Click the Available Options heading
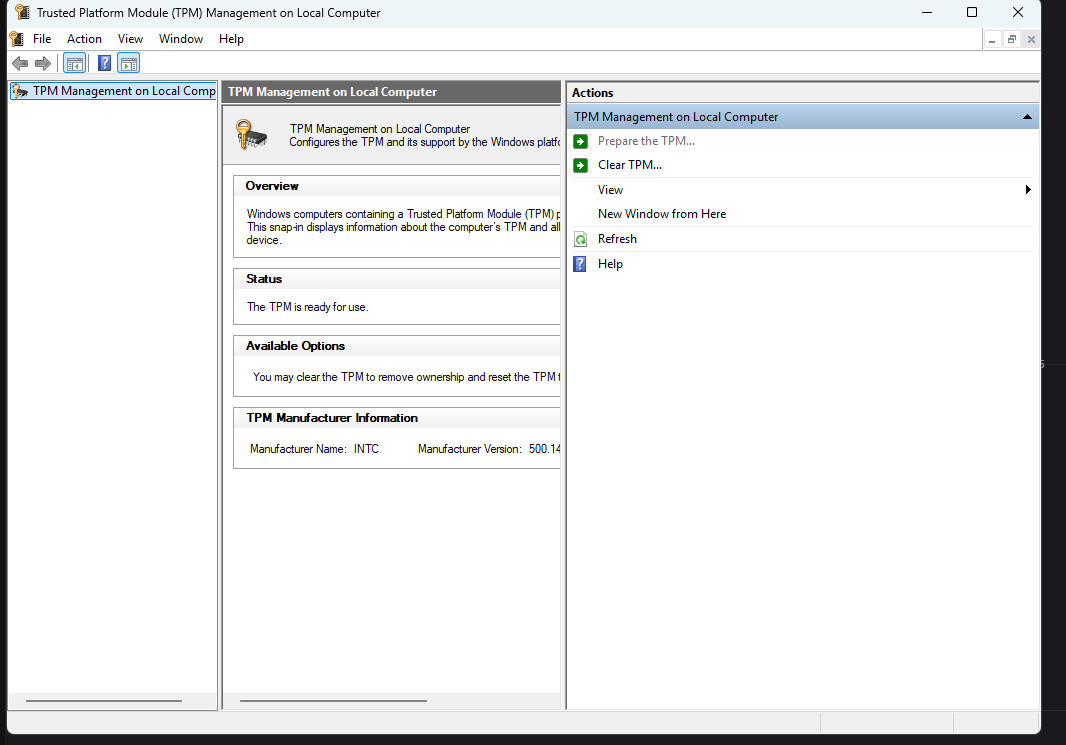Screen dimensions: 1066x745 click(296, 346)
